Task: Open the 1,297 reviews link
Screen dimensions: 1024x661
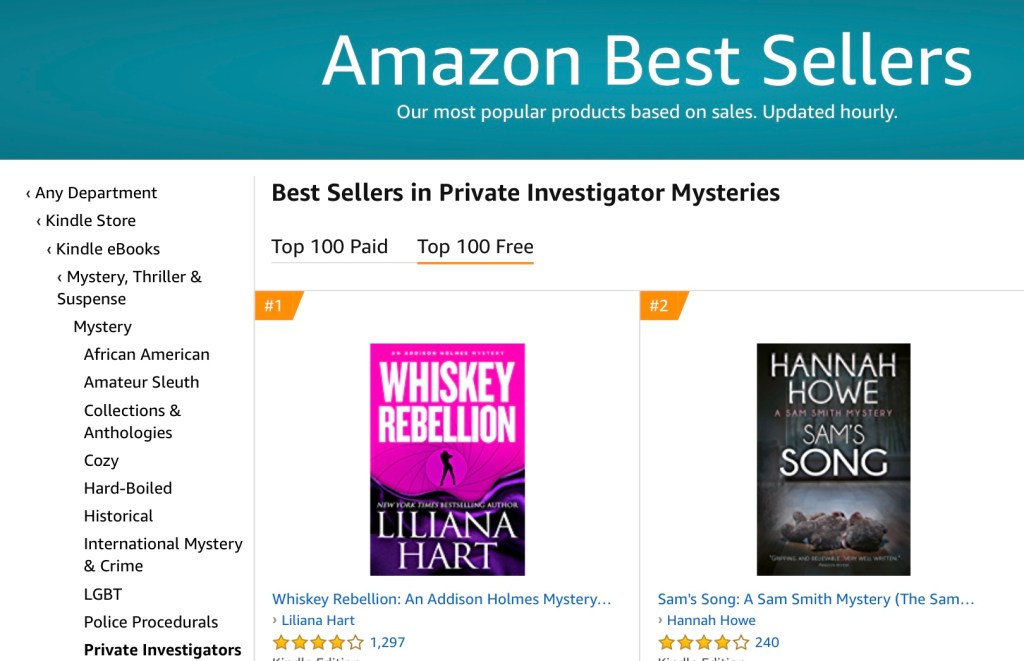Action: coord(387,642)
